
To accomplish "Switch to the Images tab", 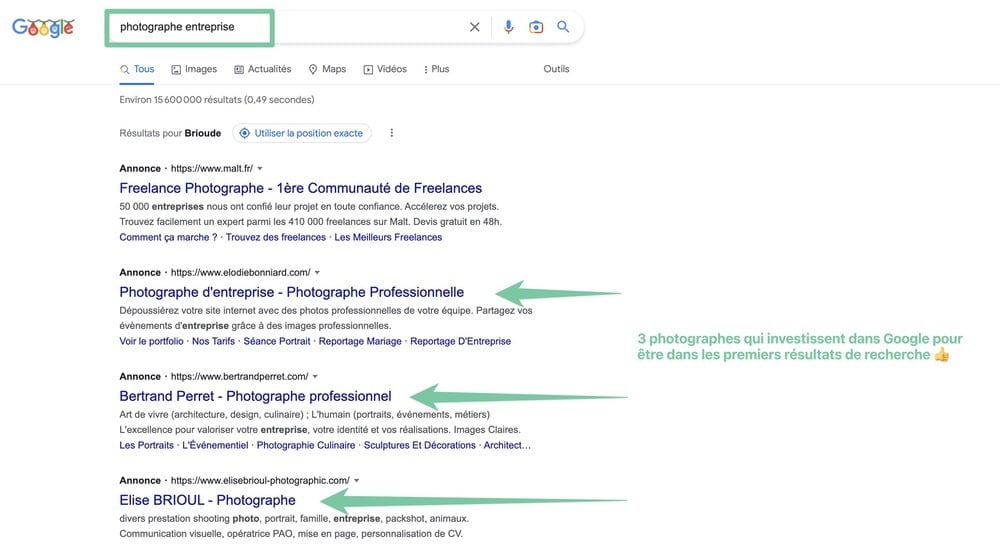I will (194, 69).
